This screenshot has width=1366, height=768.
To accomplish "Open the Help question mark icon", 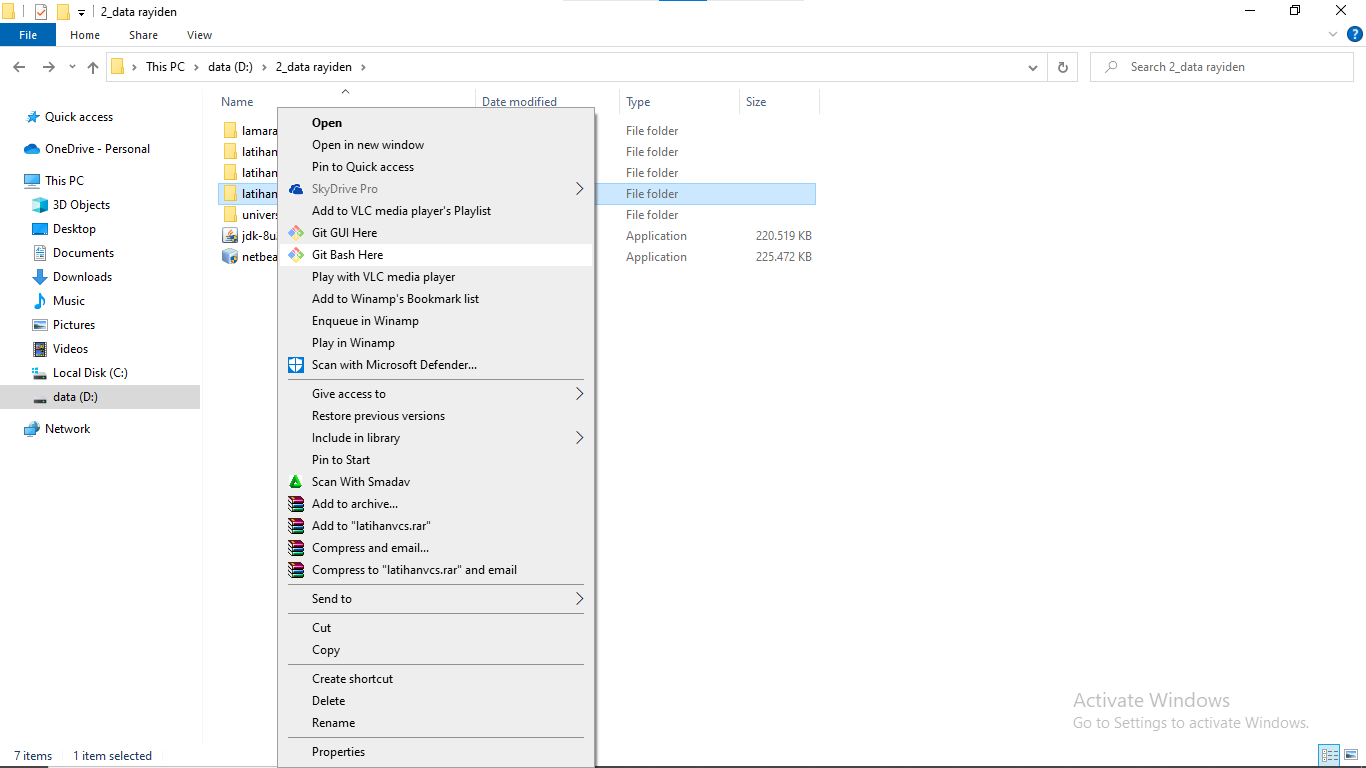I will click(x=1355, y=34).
